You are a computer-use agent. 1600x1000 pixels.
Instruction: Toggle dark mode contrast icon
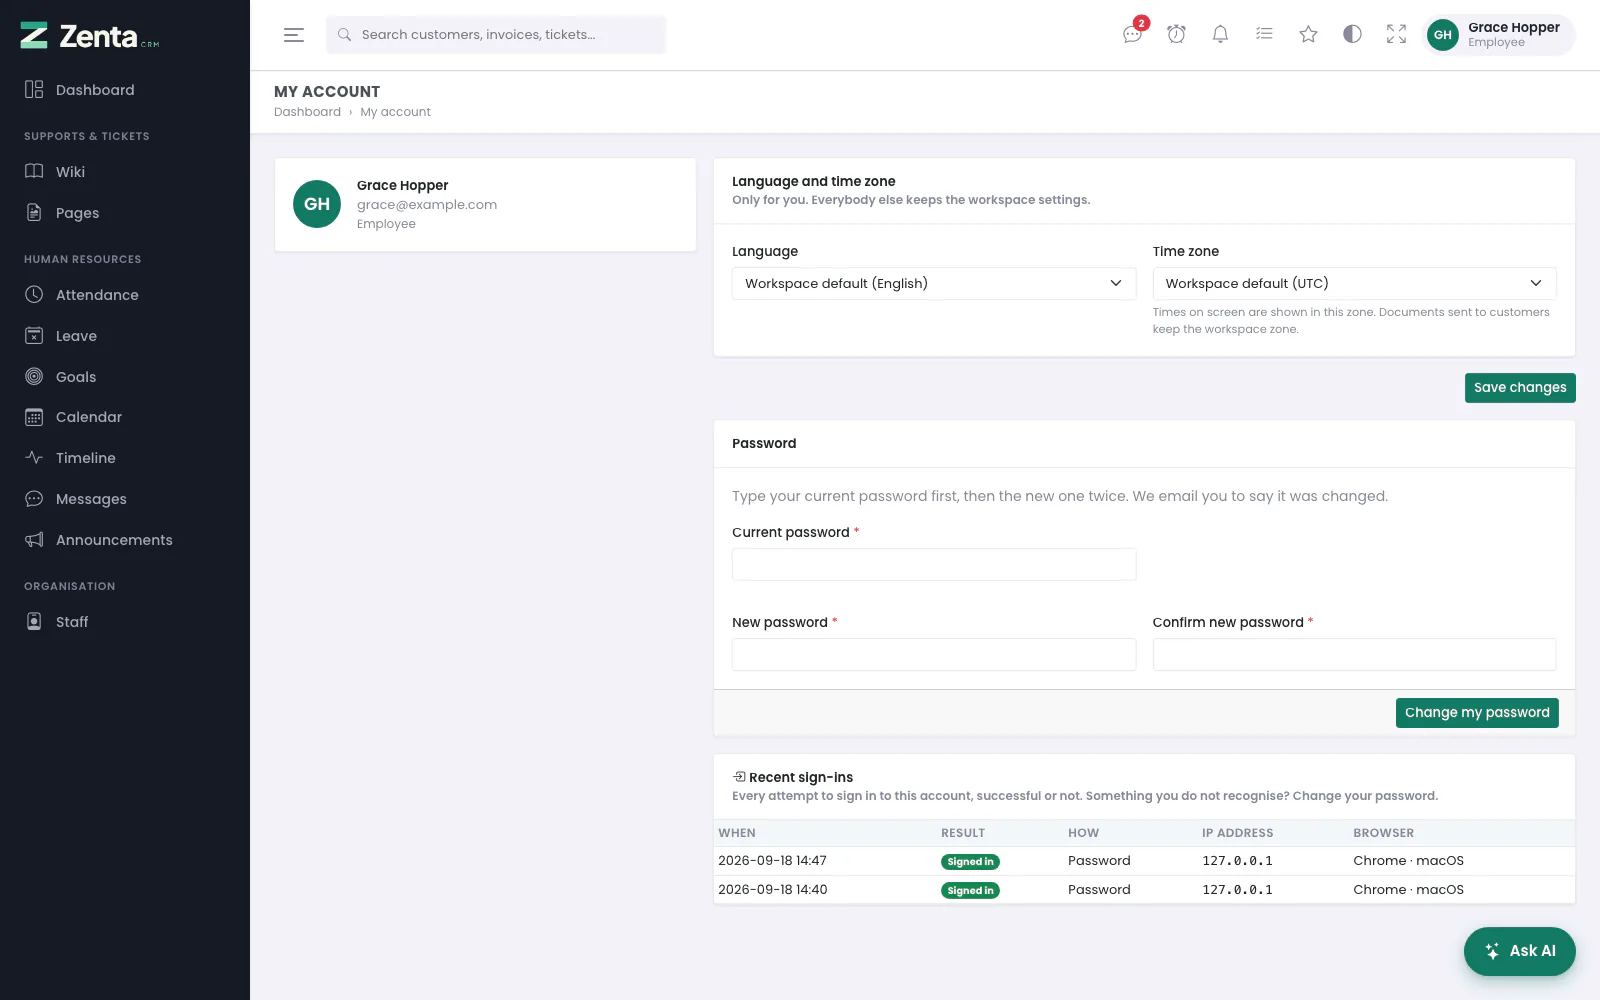click(x=1352, y=34)
